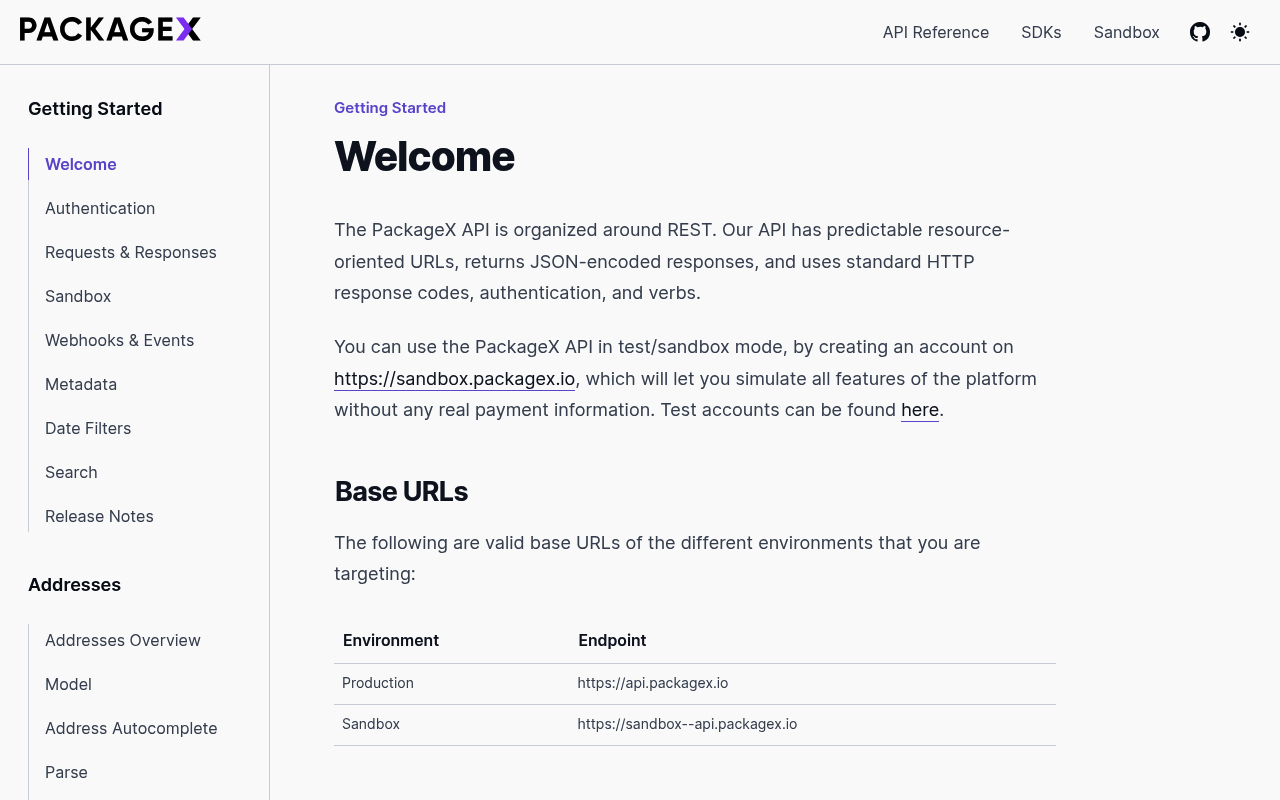The width and height of the screenshot is (1280, 800).
Task: Open the Authentication sidebar page
Action: tap(100, 208)
